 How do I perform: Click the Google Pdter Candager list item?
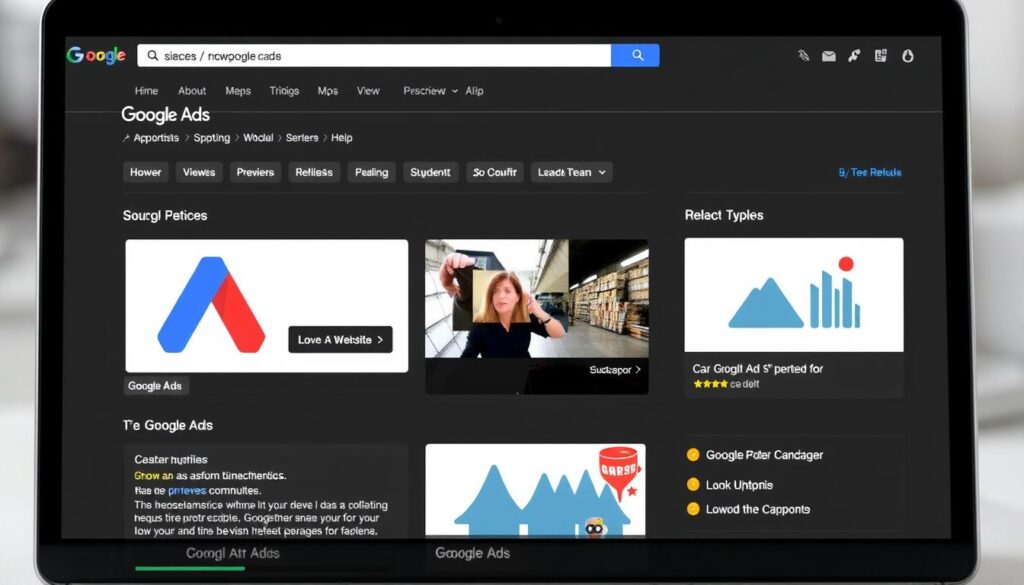pos(764,455)
